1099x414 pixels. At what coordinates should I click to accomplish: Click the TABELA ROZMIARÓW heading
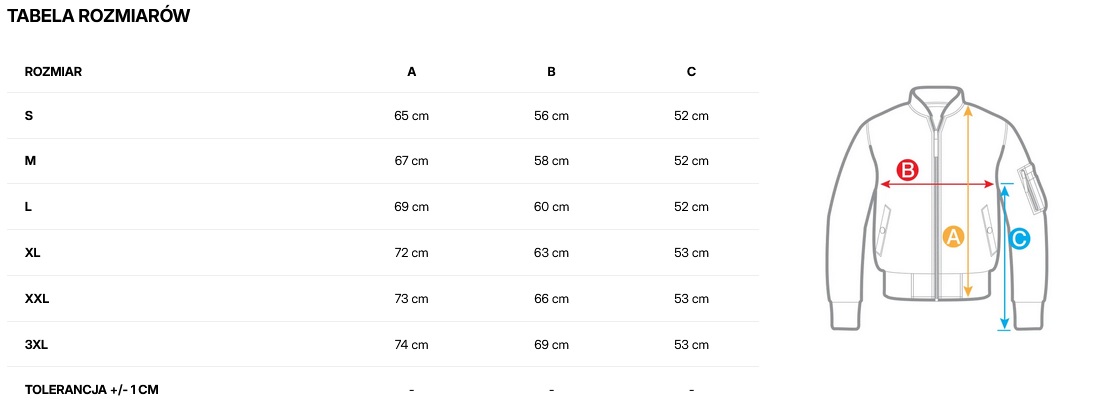tap(98, 16)
